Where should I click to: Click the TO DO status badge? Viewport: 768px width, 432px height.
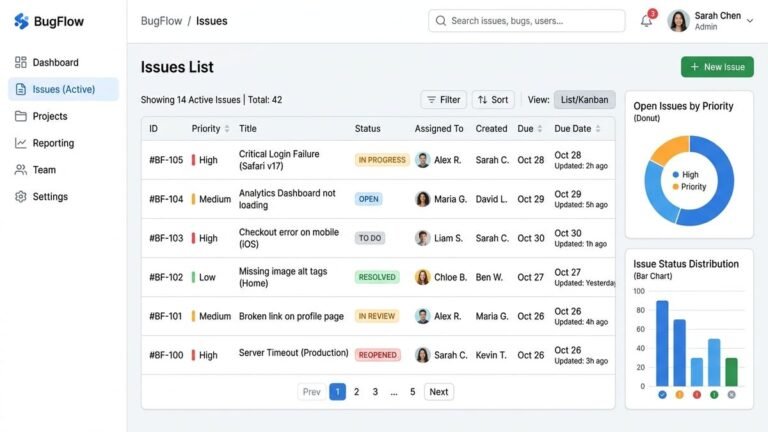[x=370, y=238]
